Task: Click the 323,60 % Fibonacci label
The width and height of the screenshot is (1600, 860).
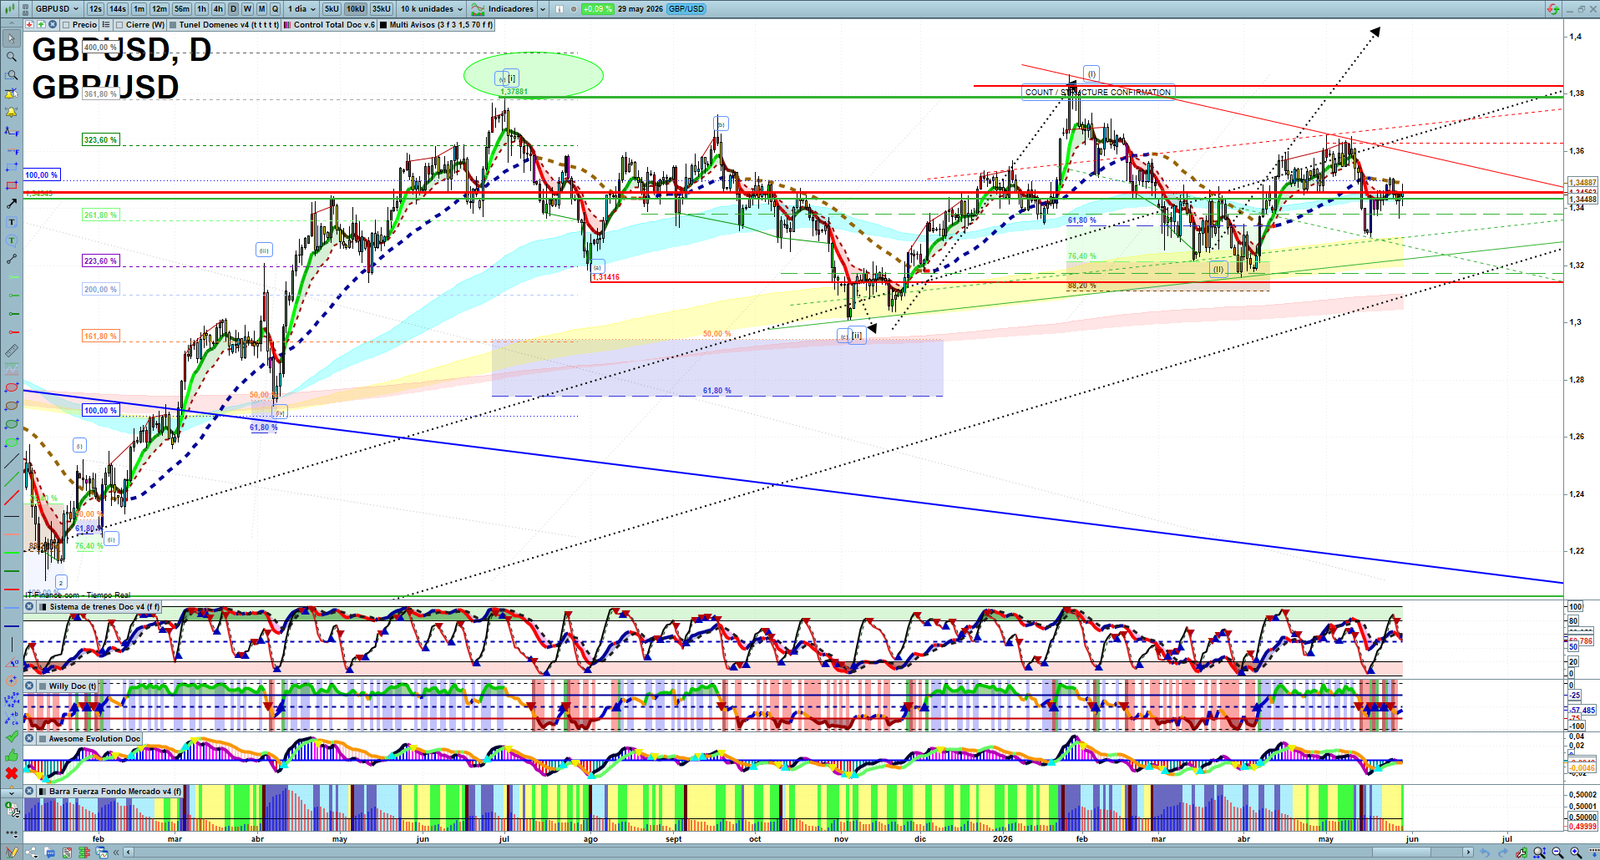Action: [100, 140]
